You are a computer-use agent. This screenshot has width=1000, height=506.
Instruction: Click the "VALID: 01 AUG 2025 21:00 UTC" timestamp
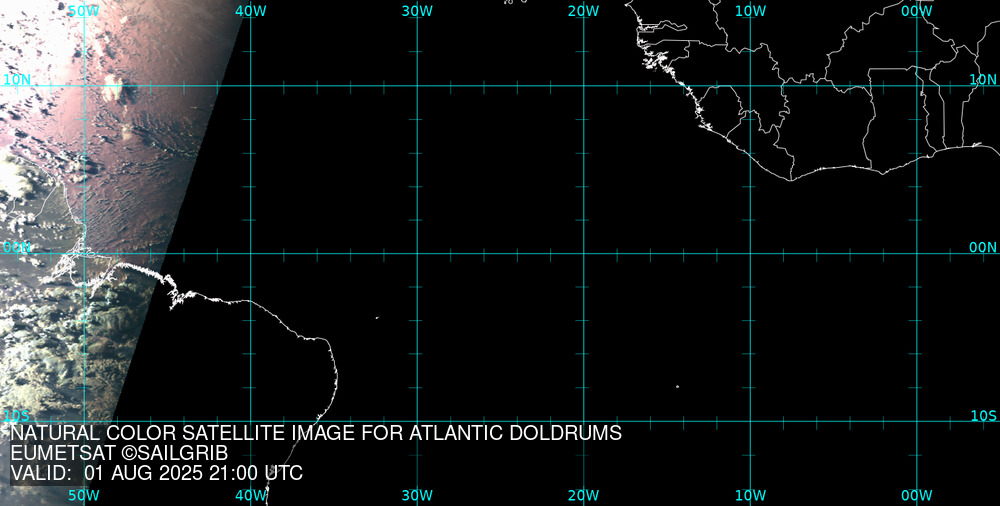coord(156,473)
